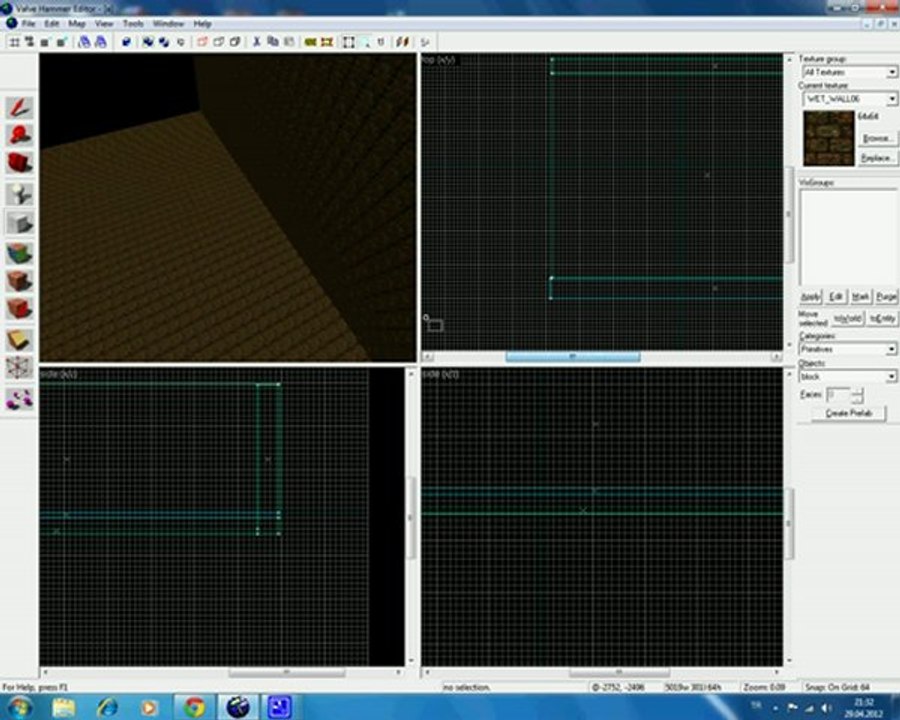Select the Path tool
The width and height of the screenshot is (900, 720).
(x=19, y=398)
